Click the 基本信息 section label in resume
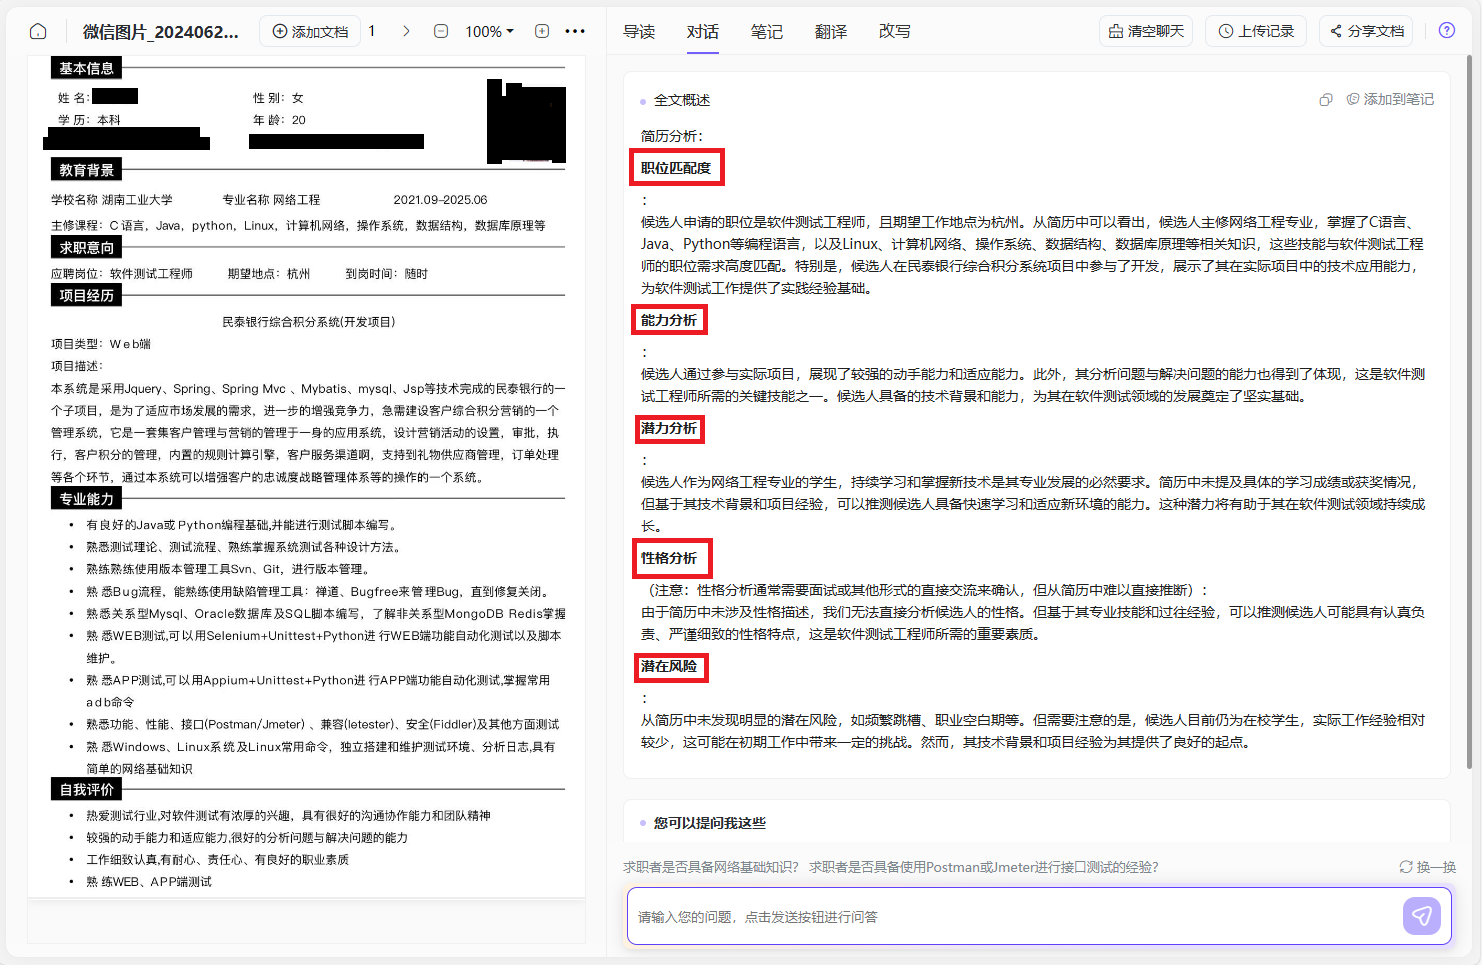The height and width of the screenshot is (965, 1482). click(x=86, y=68)
